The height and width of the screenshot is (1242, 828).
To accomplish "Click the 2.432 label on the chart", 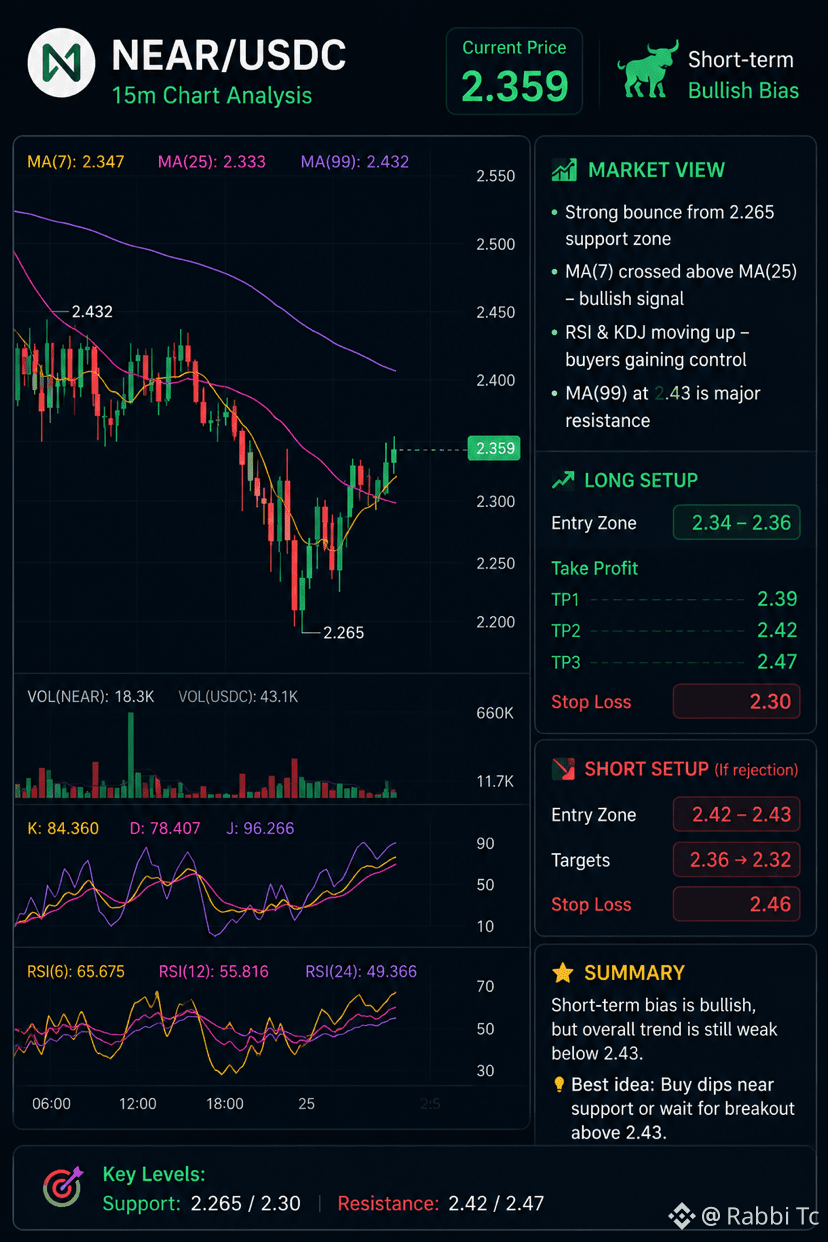I will click(92, 312).
